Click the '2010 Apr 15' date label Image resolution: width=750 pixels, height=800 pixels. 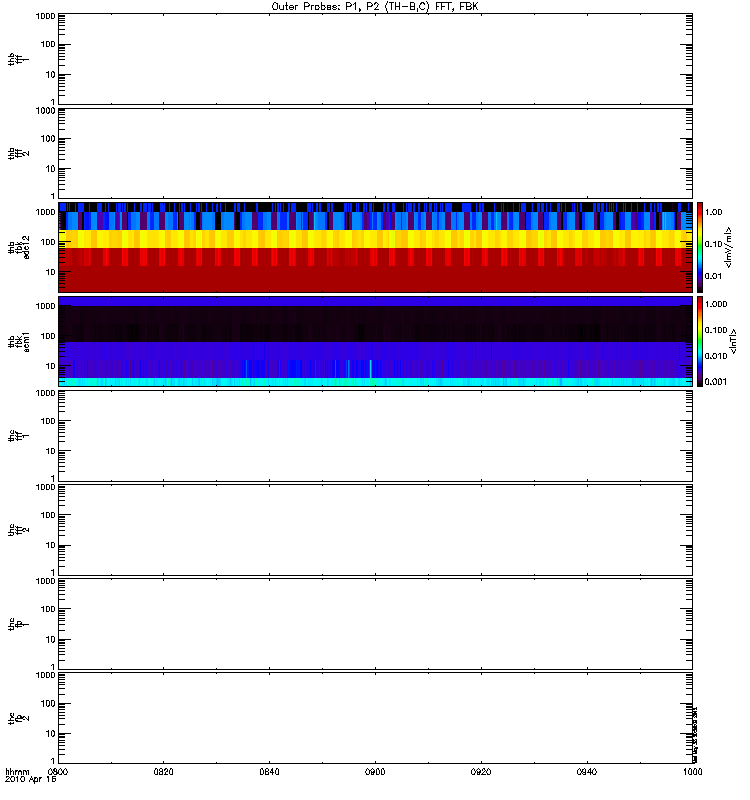click(31, 779)
